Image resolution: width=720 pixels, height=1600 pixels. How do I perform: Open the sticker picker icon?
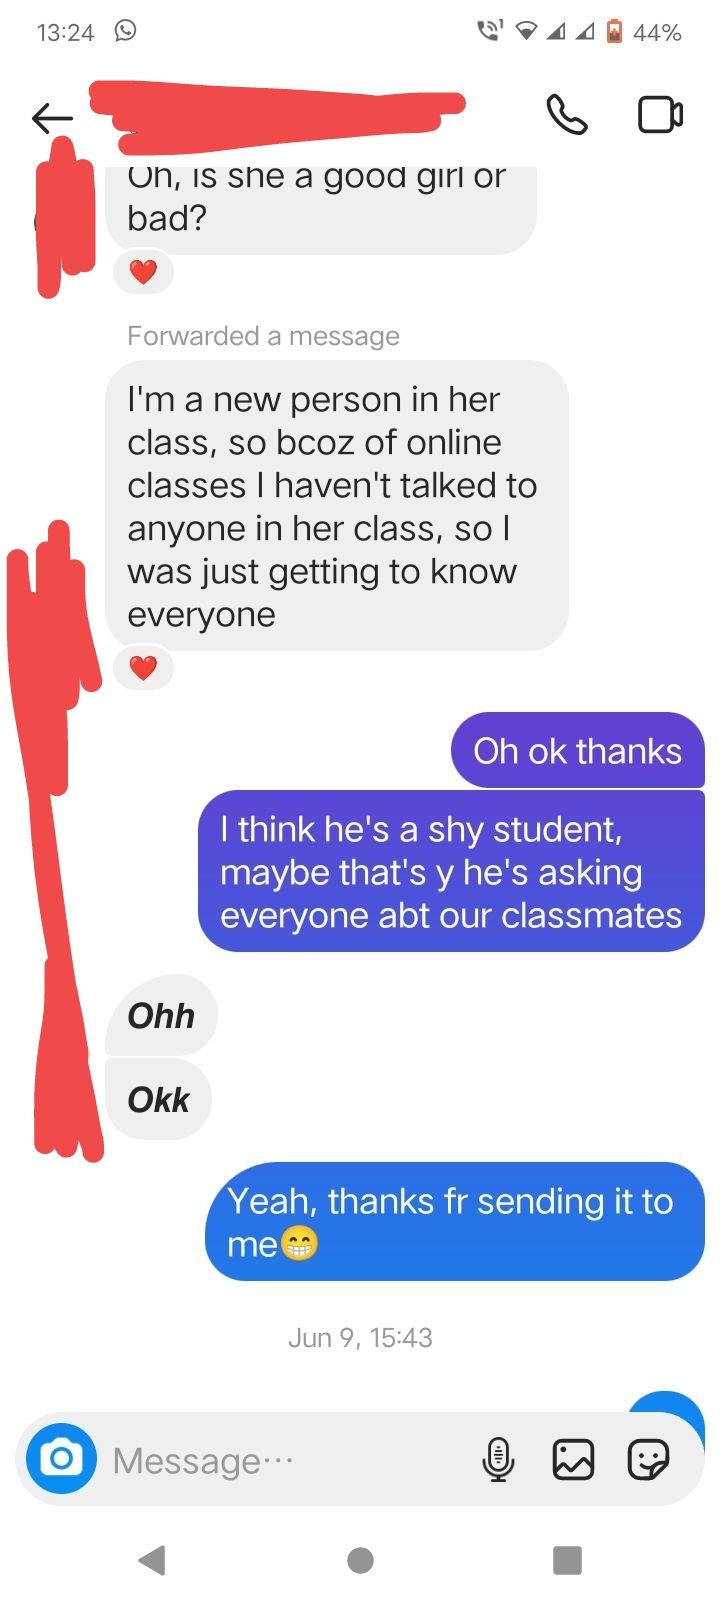pos(648,1459)
